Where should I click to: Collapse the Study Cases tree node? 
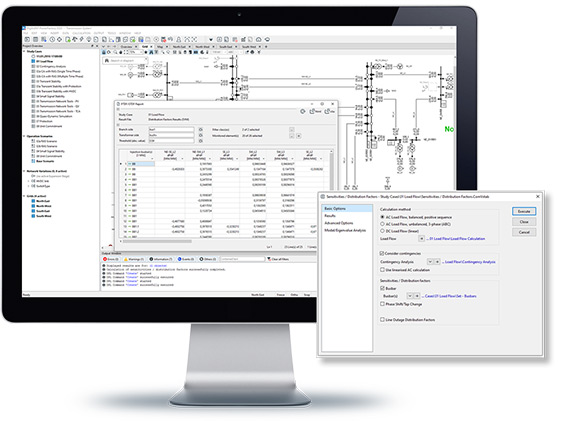(24, 51)
